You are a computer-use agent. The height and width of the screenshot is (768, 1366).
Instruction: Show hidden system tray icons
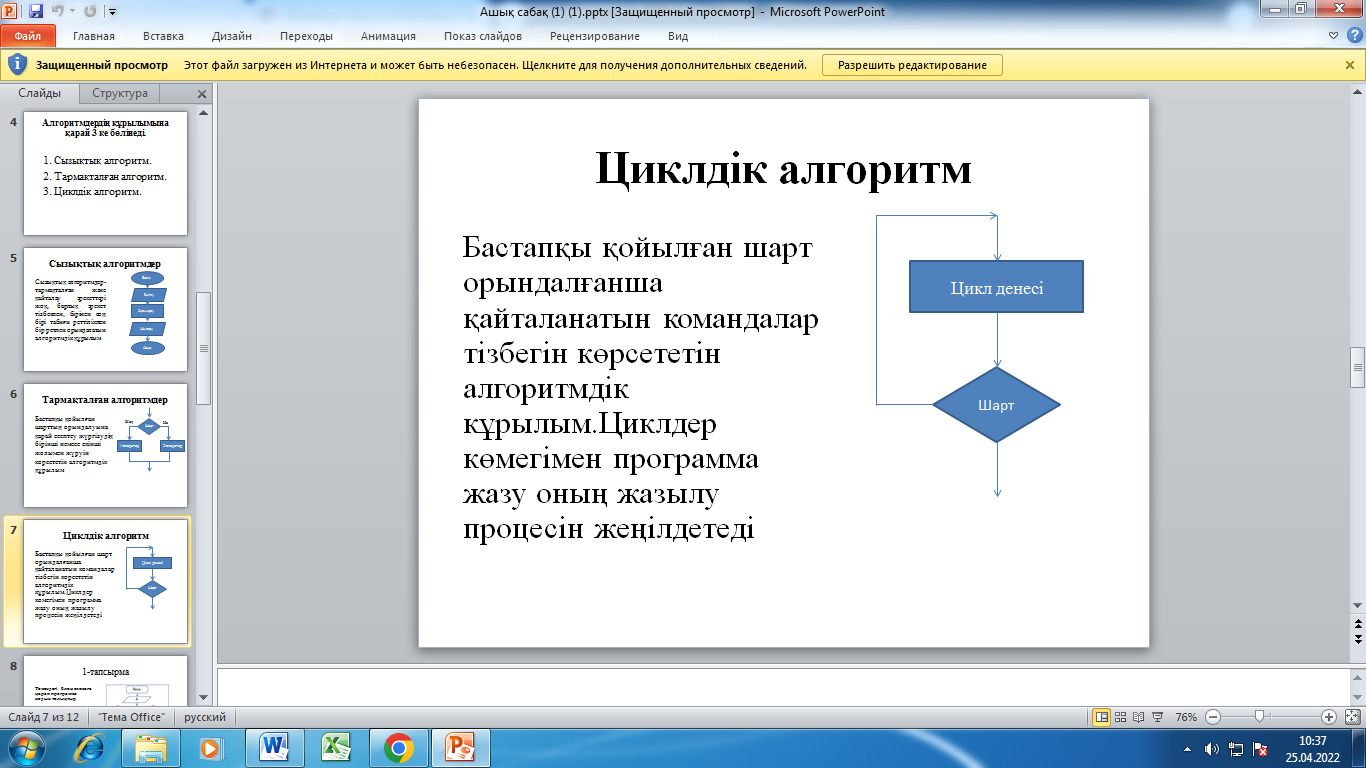pyautogui.click(x=1187, y=748)
